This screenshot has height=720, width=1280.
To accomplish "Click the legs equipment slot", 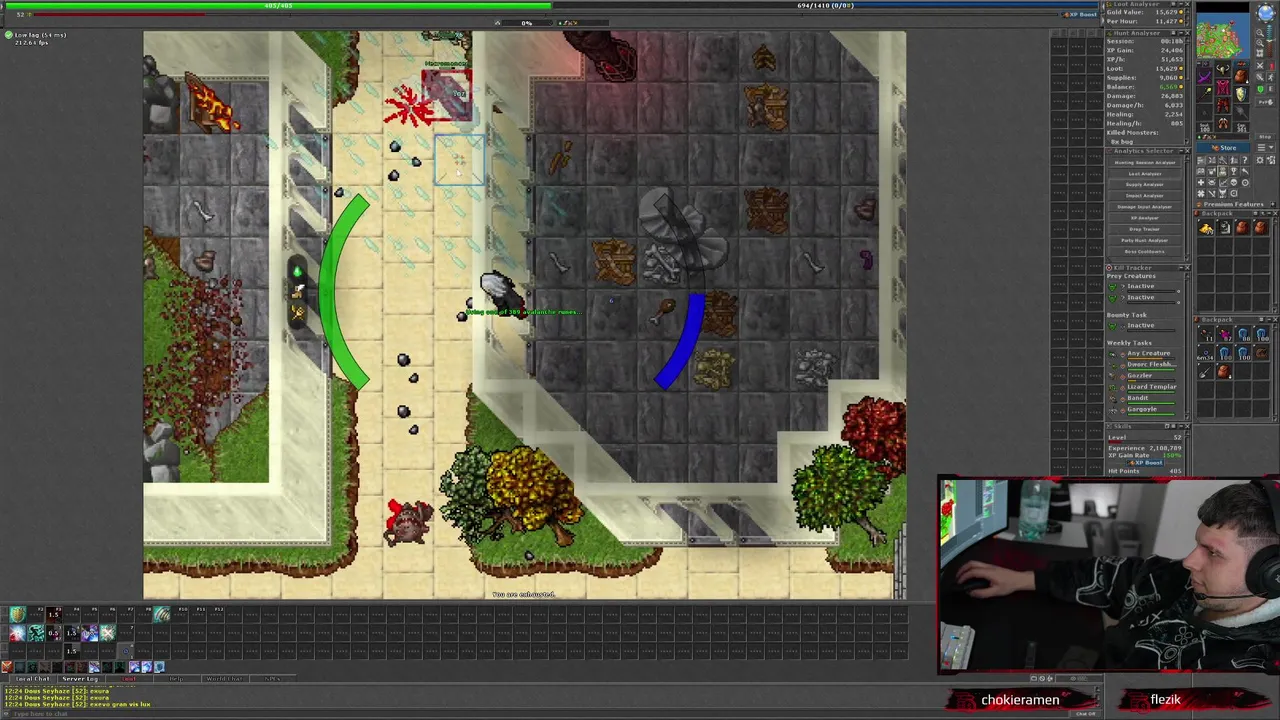I will click(1223, 105).
